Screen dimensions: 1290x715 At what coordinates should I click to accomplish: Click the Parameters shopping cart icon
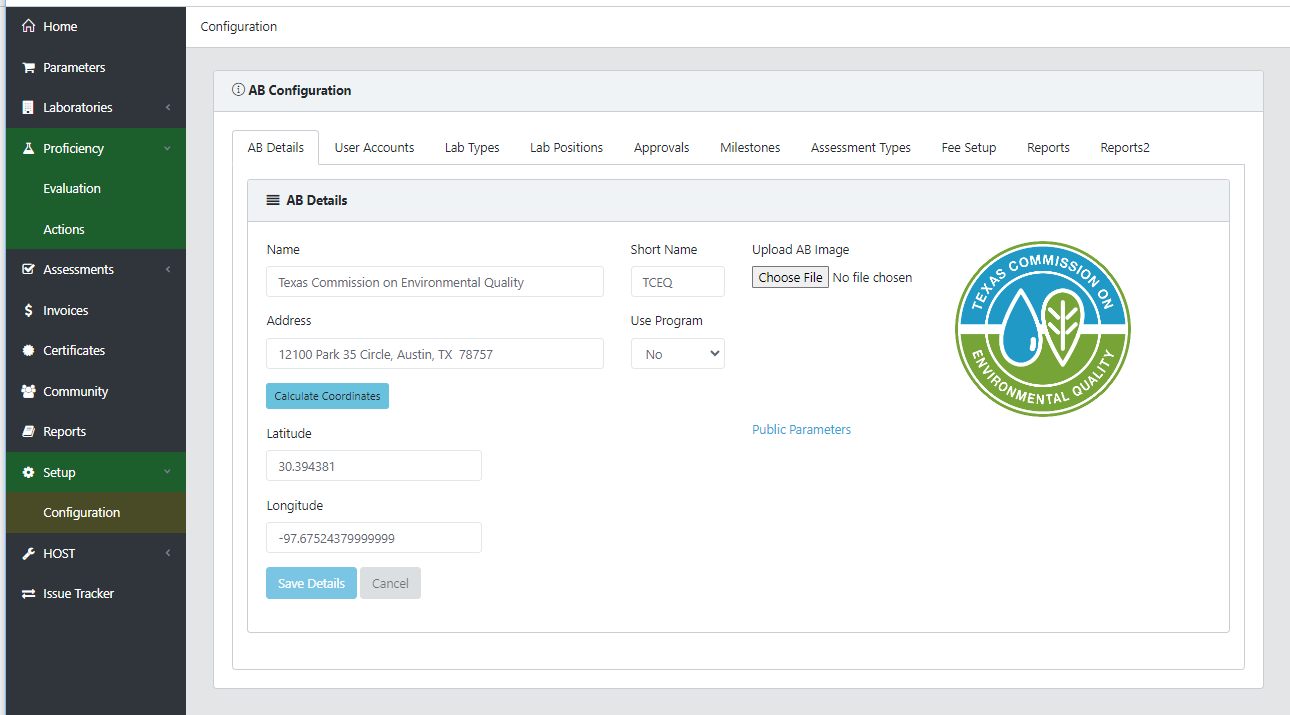28,68
